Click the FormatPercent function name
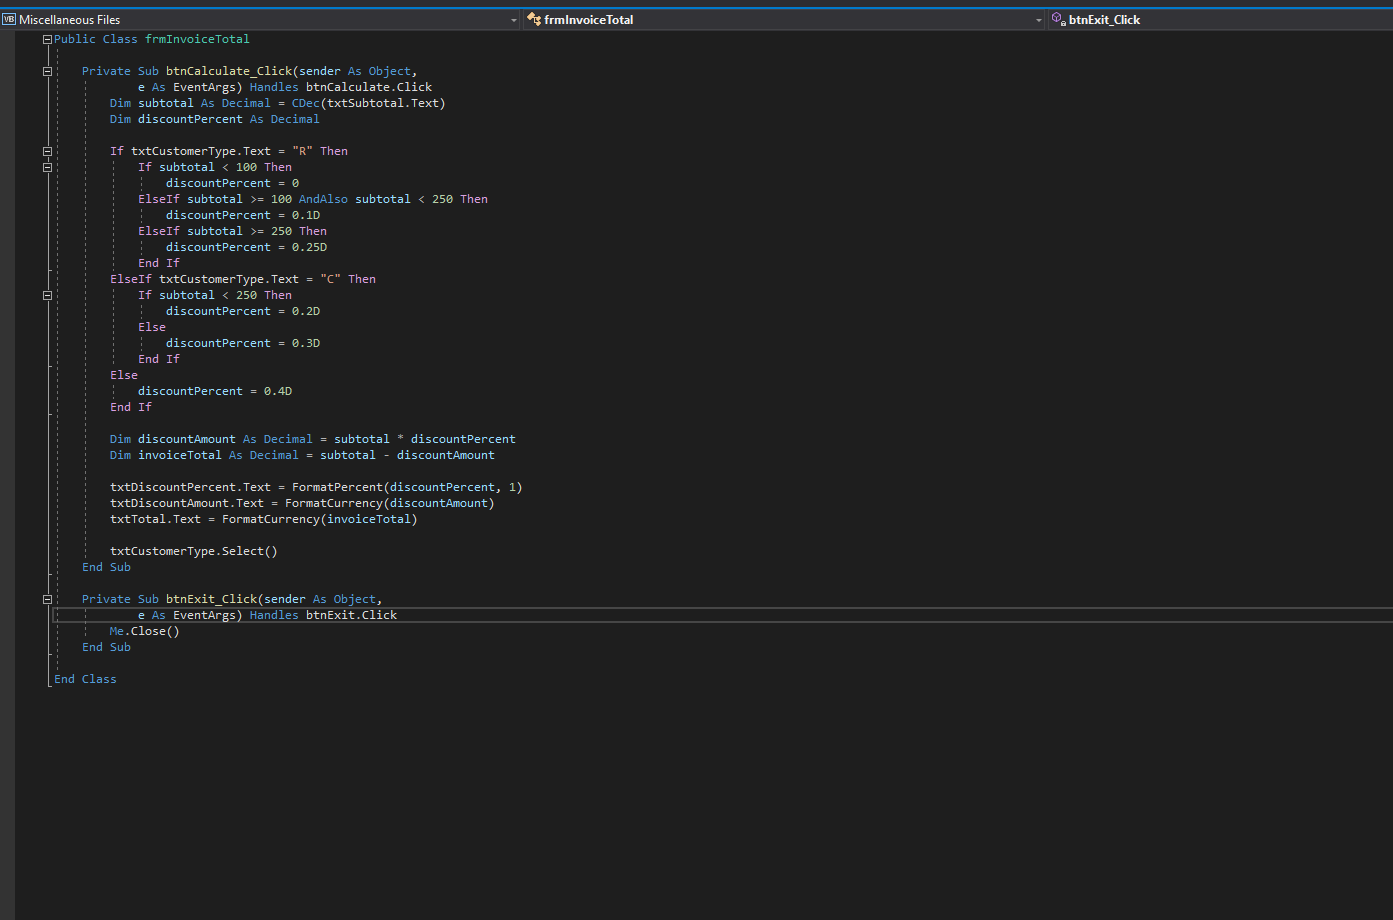 coord(337,487)
